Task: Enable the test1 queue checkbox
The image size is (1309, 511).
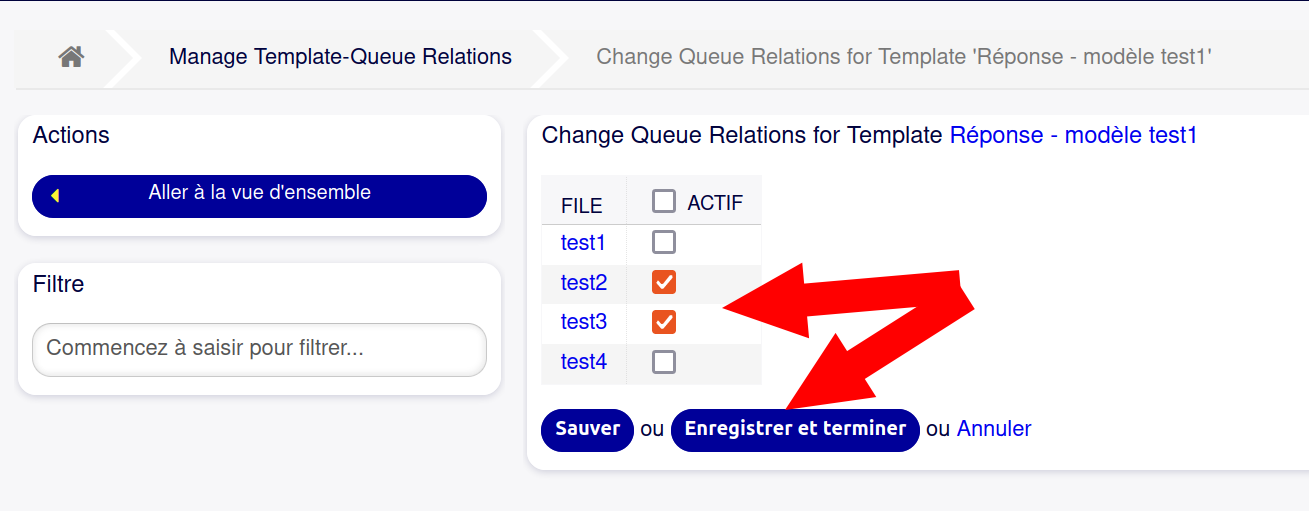Action: 663,242
